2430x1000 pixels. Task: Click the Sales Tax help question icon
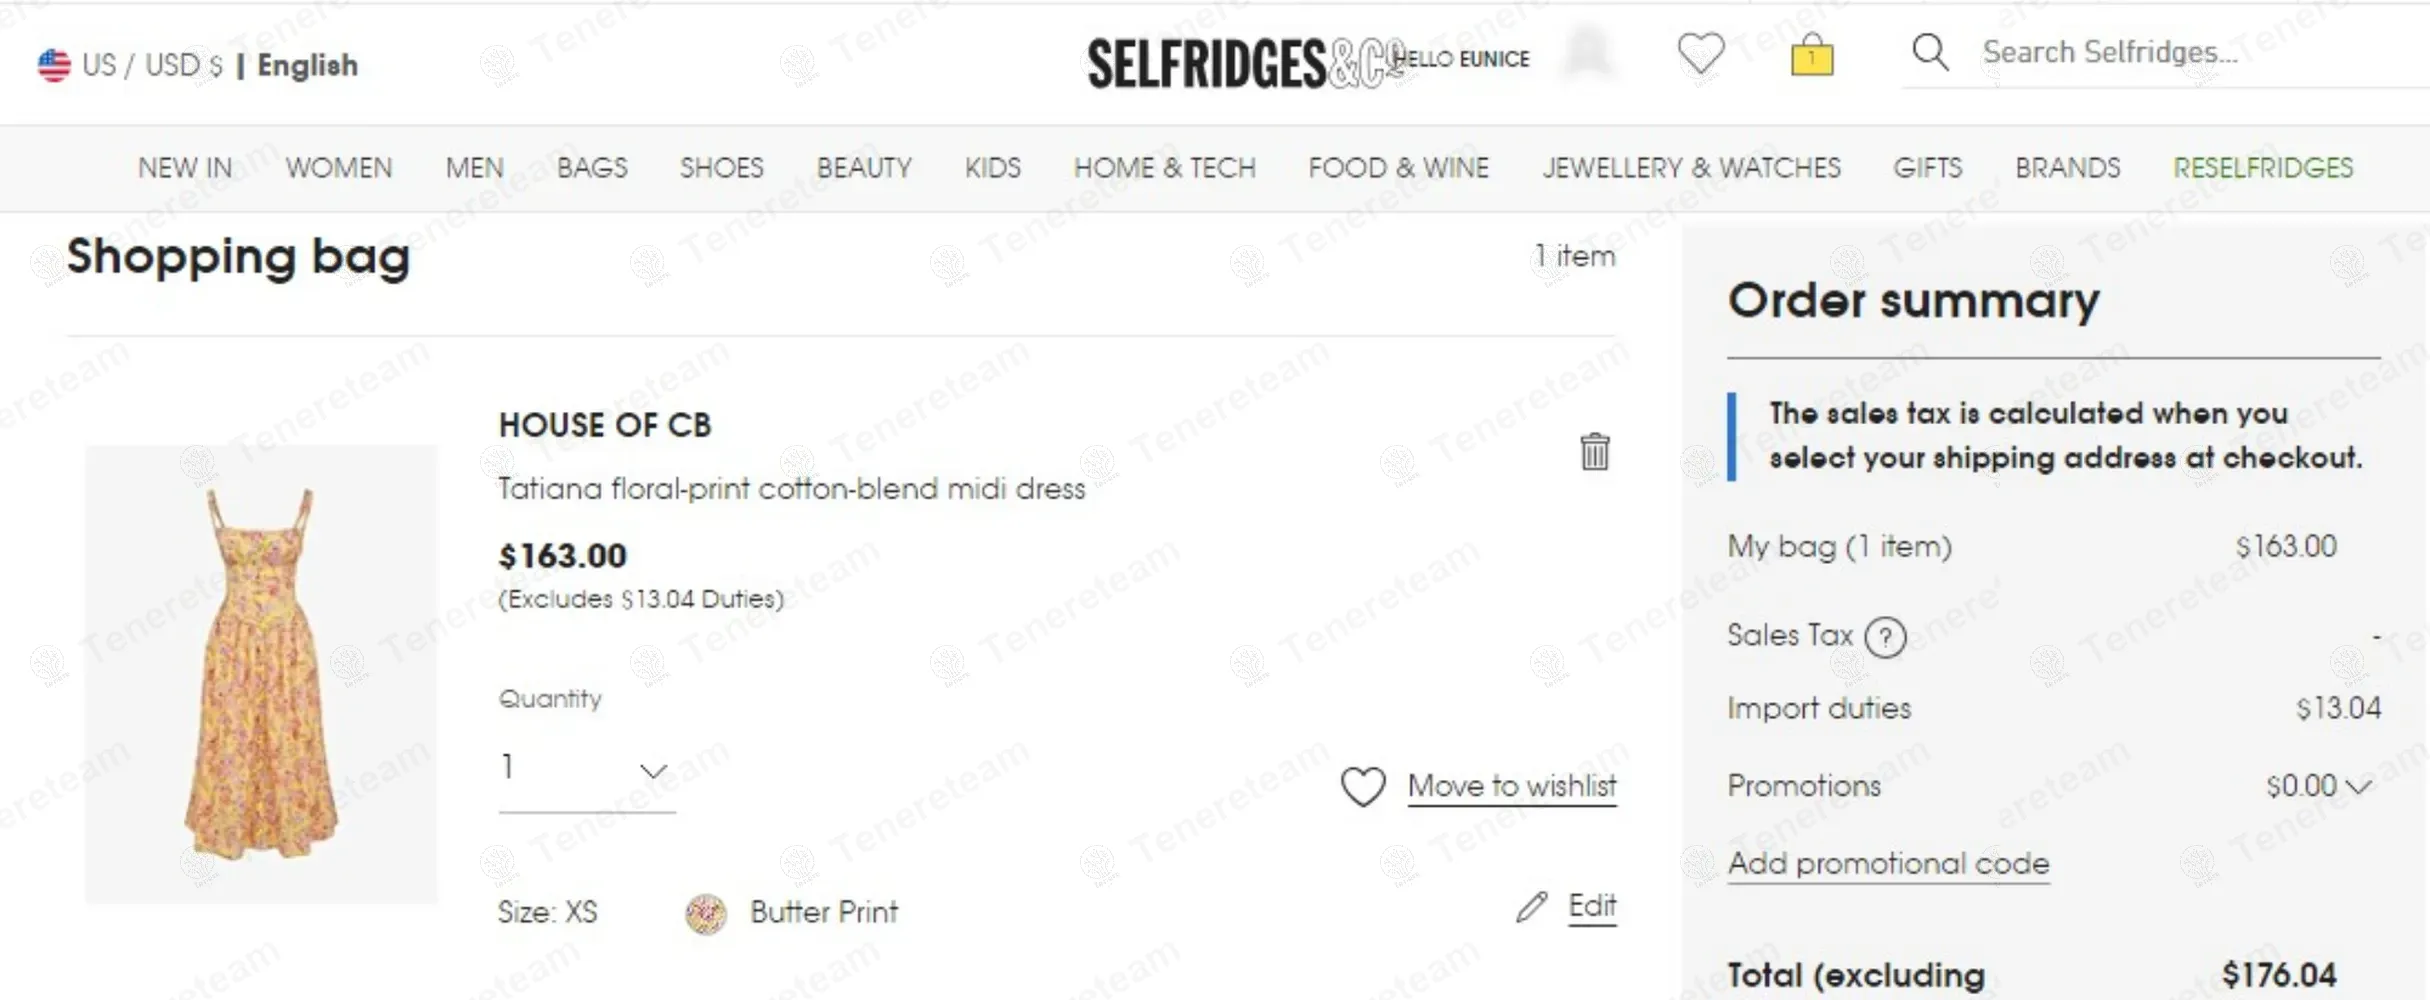pos(1886,637)
